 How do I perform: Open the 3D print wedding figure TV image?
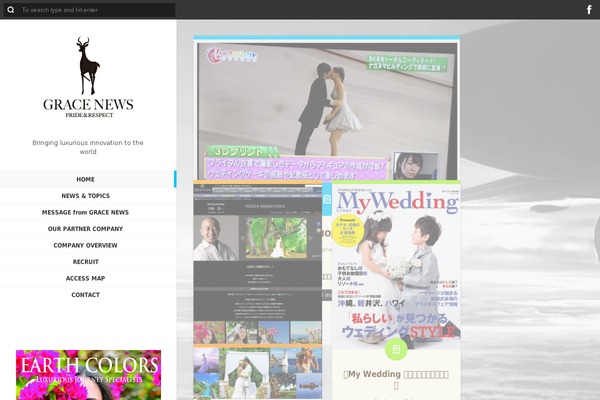pyautogui.click(x=327, y=111)
